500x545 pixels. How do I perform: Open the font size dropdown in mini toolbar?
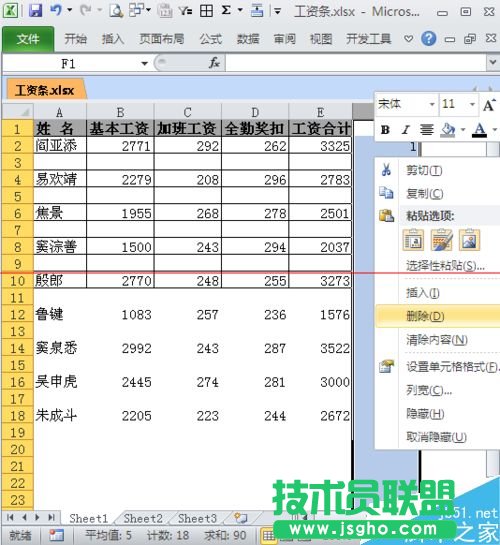(472, 104)
